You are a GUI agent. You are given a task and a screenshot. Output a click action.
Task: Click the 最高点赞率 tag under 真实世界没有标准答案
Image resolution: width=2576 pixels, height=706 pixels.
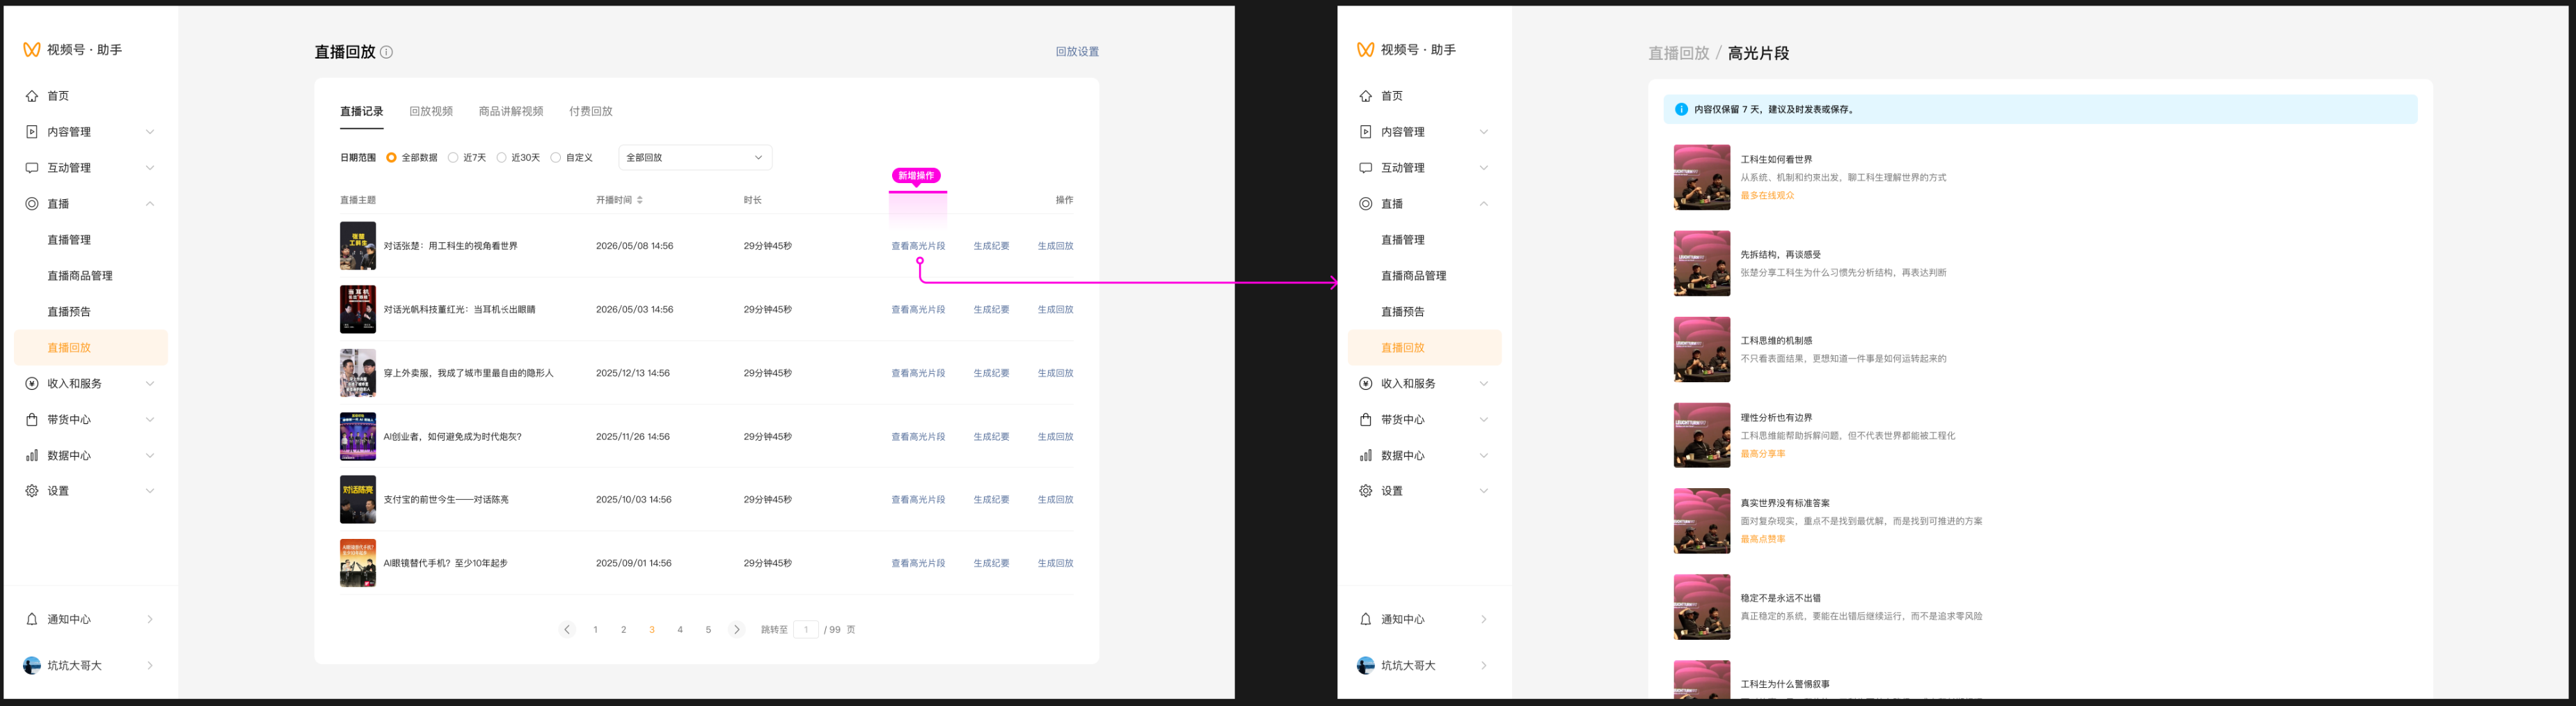pyautogui.click(x=1763, y=540)
